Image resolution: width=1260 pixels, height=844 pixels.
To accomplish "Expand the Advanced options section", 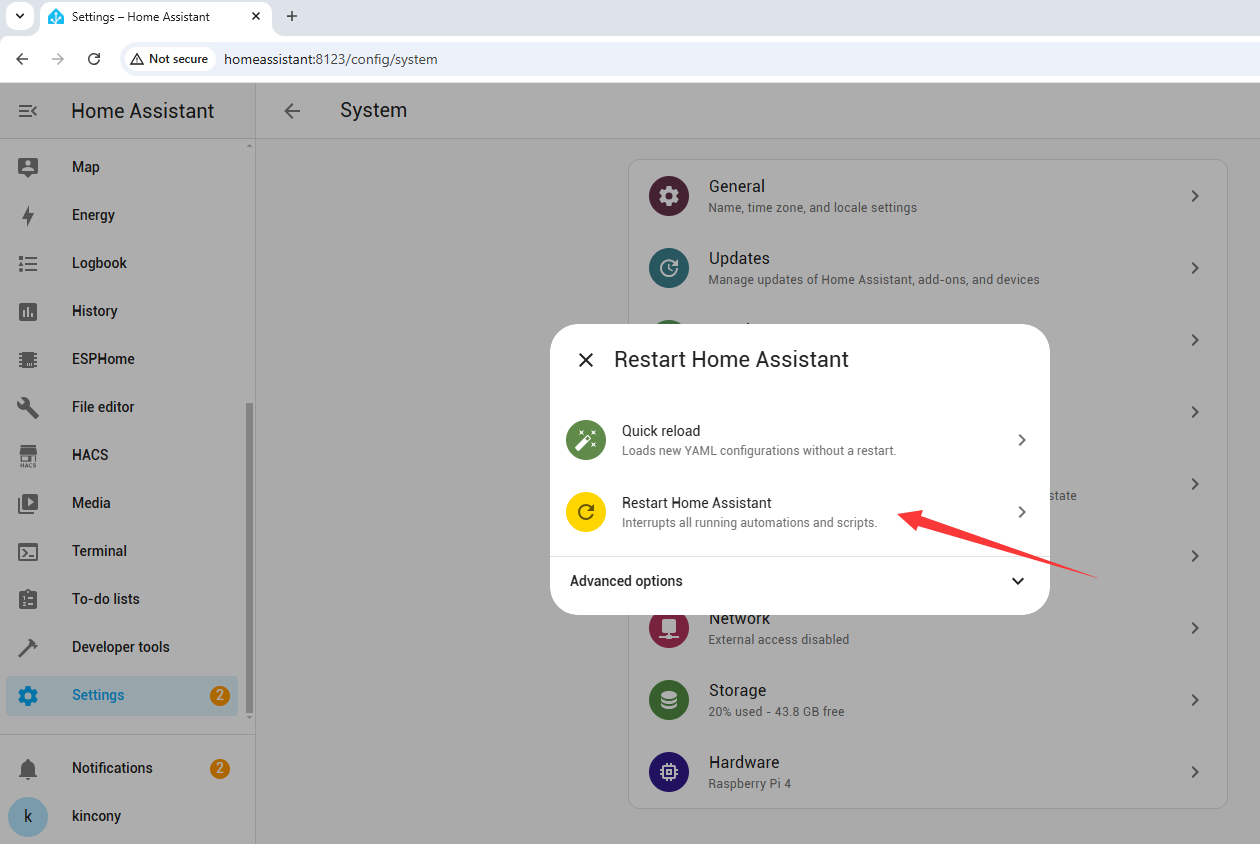I will pos(1017,581).
